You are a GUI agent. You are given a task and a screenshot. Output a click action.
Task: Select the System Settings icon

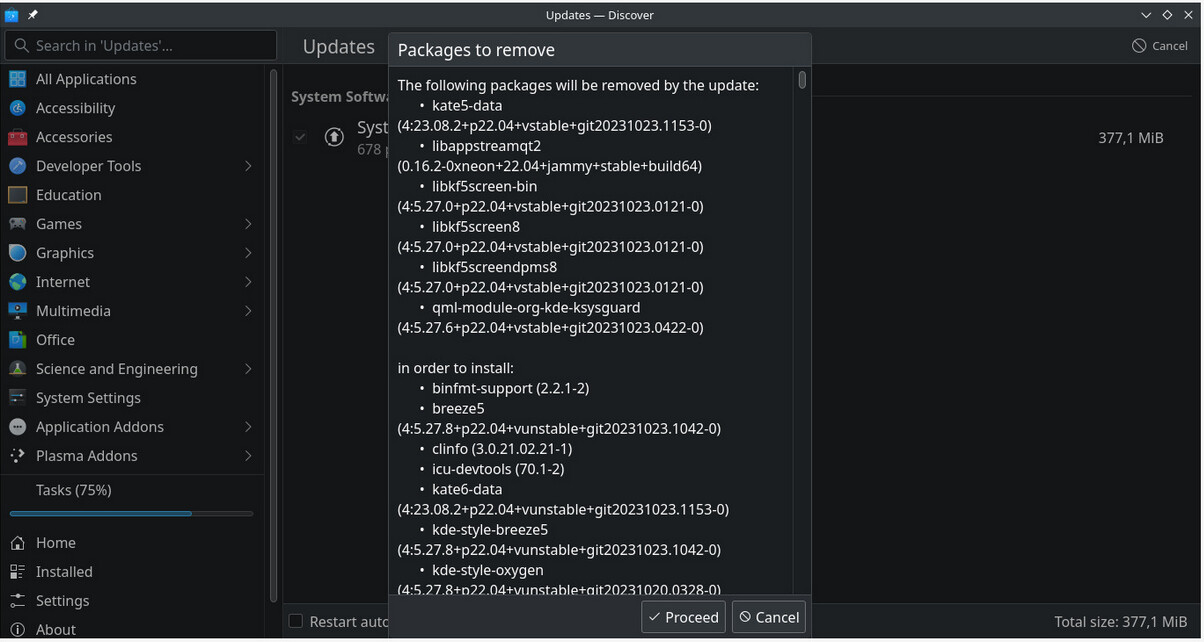[17, 398]
